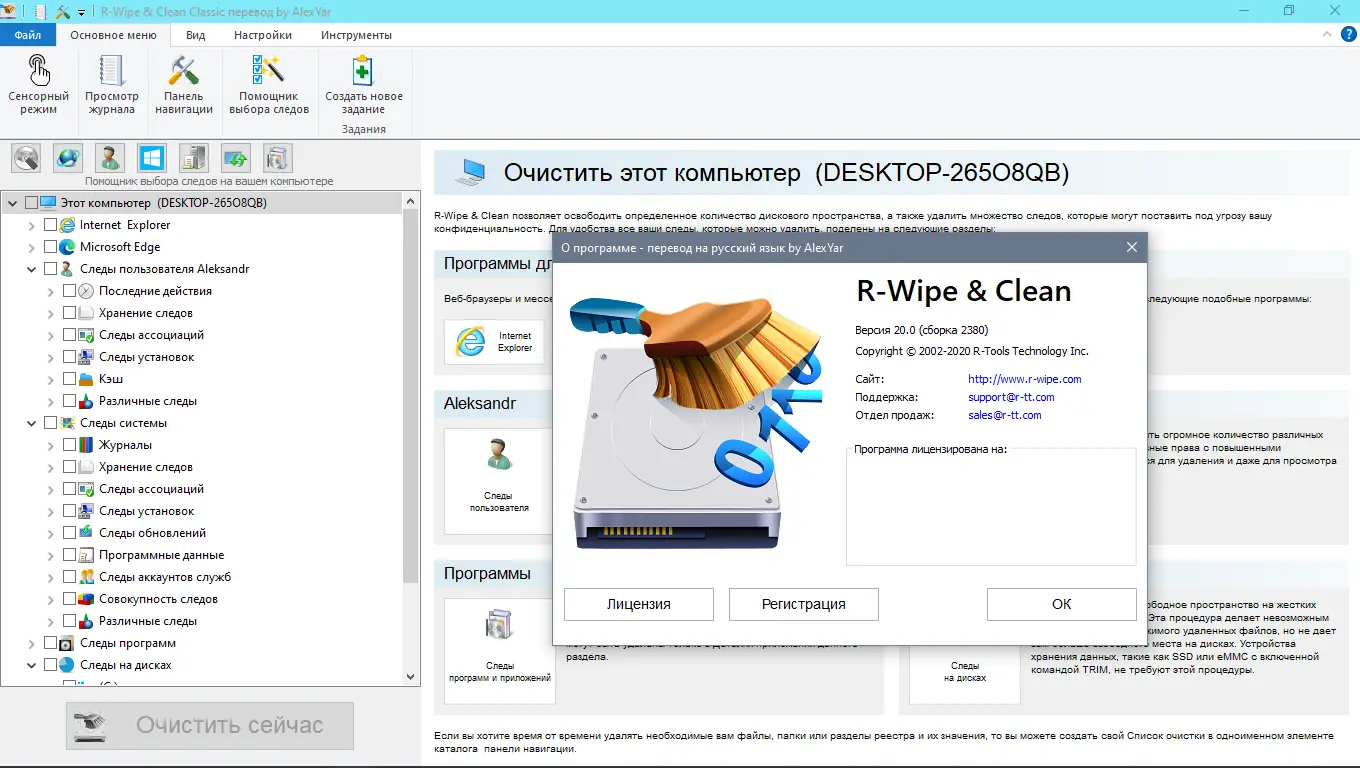Expand the Следы программ node
The width and height of the screenshot is (1360, 768).
point(32,643)
